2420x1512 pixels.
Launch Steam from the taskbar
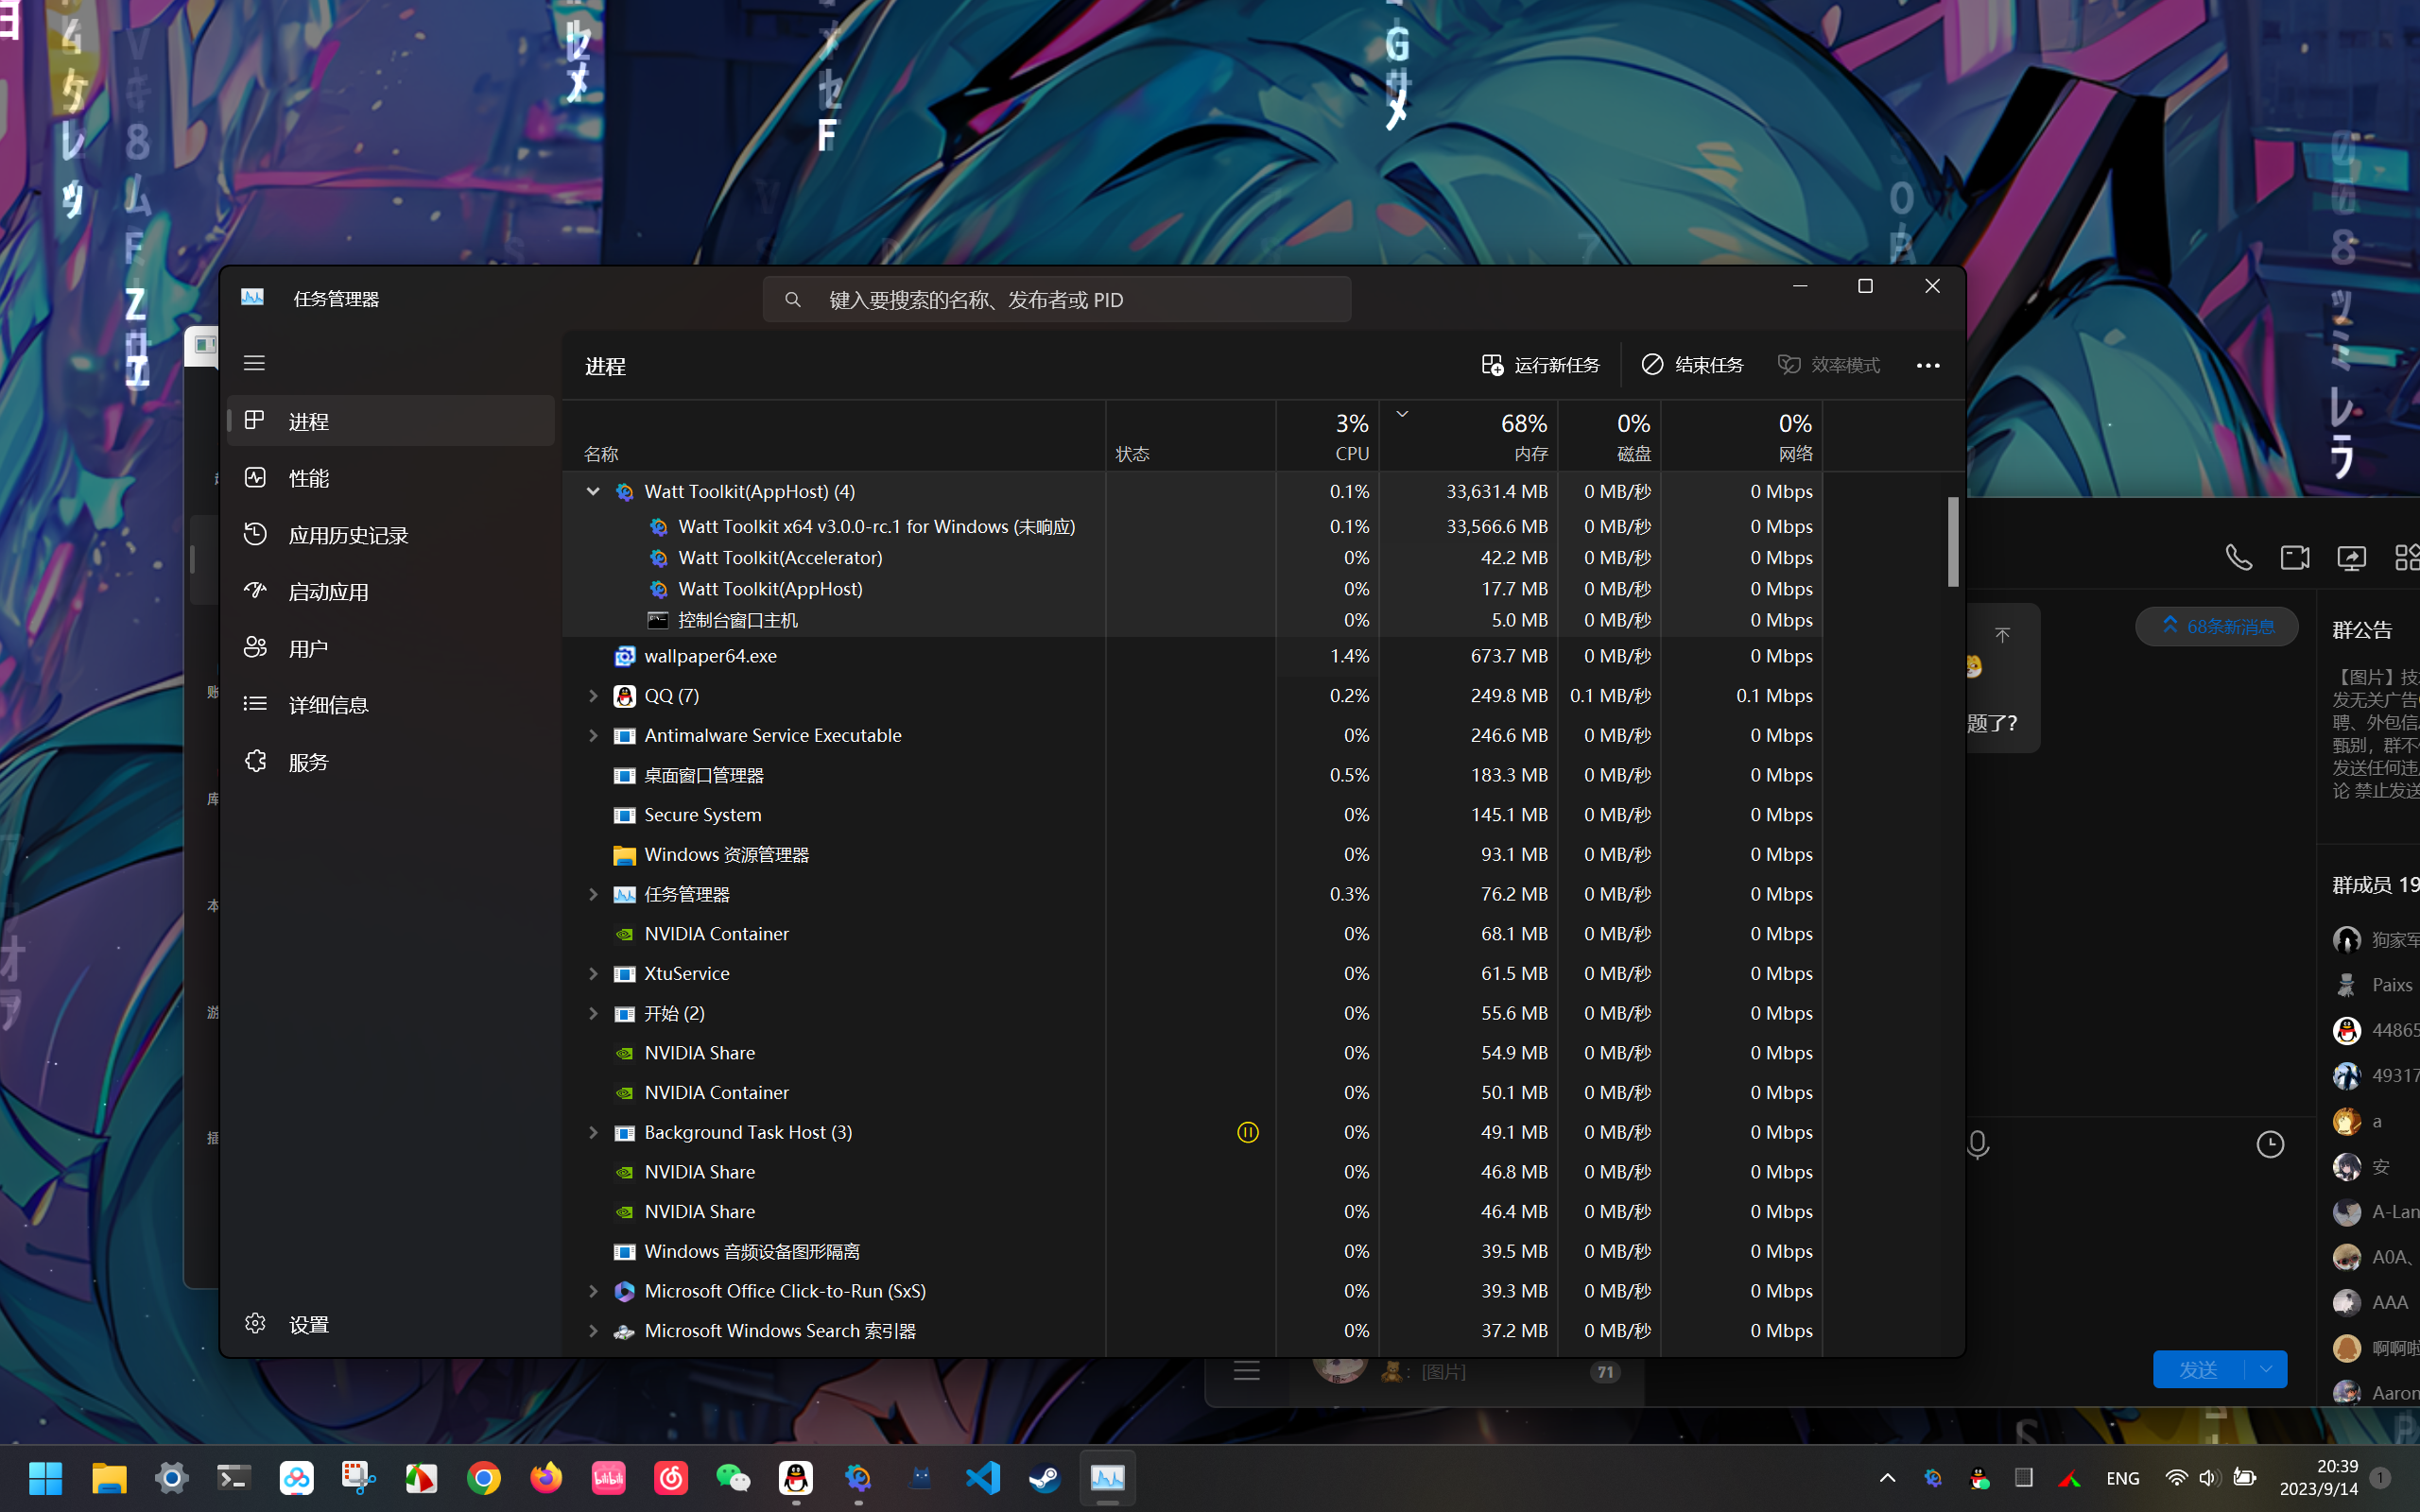1045,1477
